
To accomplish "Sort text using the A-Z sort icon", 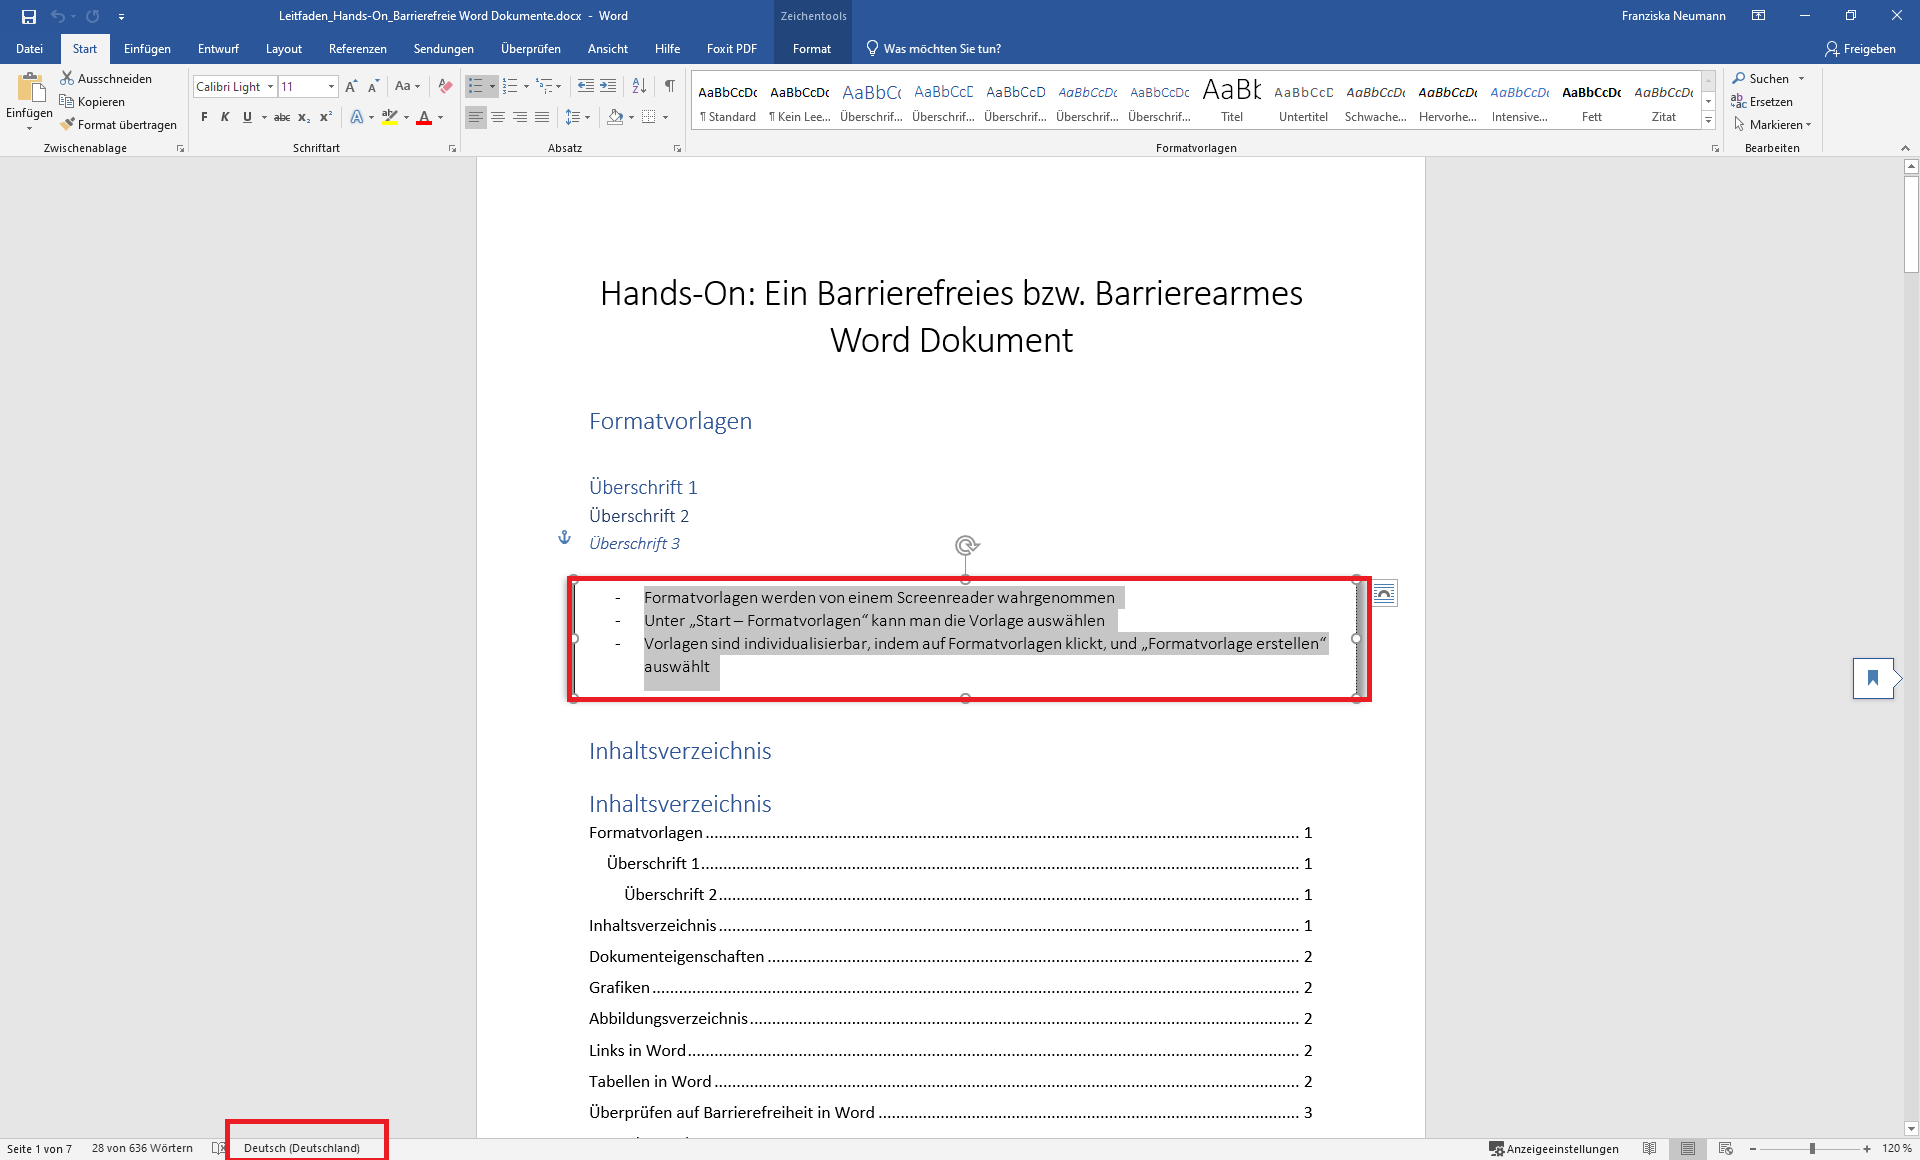I will 639,87.
